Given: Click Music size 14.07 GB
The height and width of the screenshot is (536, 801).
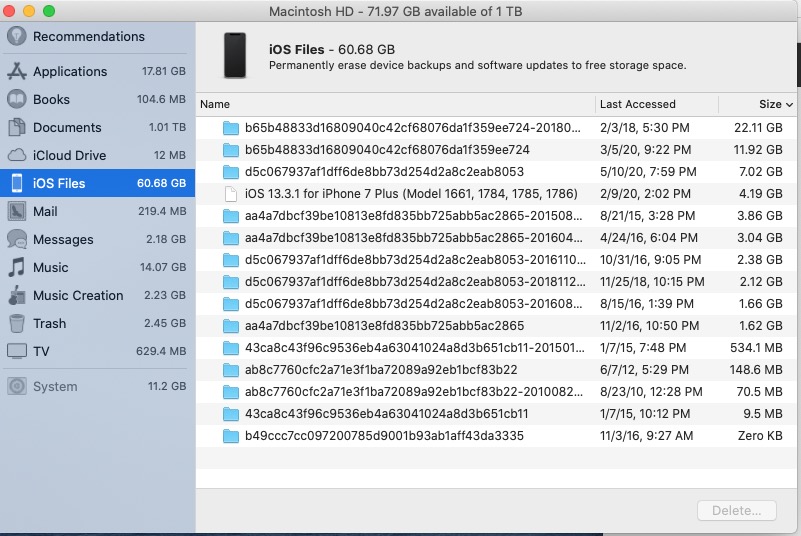Looking at the screenshot, I should click(163, 267).
